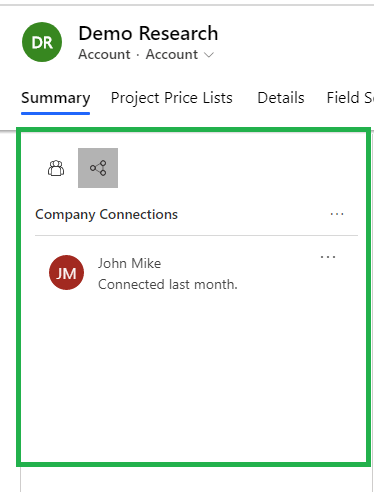This screenshot has width=374, height=492.
Task: Click the green DR account avatar
Action: point(42,42)
